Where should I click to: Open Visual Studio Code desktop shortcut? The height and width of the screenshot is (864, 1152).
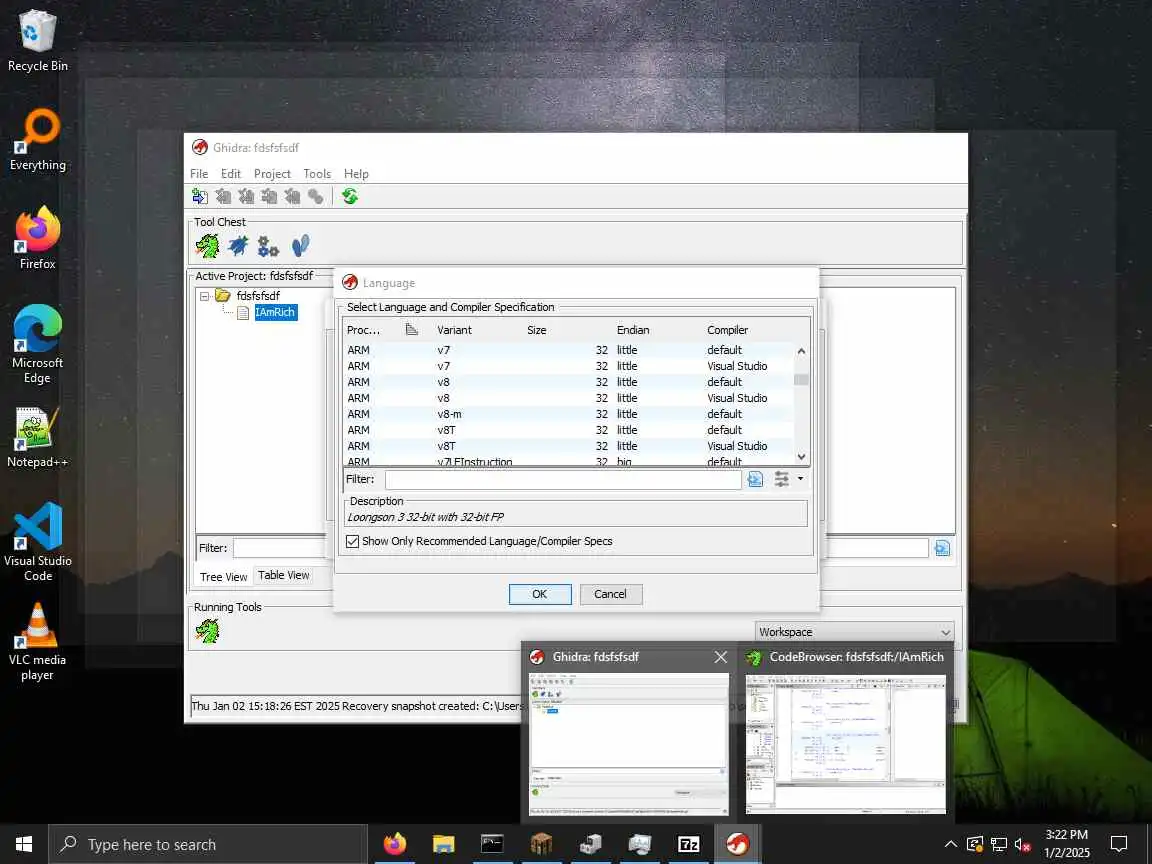coord(37,542)
